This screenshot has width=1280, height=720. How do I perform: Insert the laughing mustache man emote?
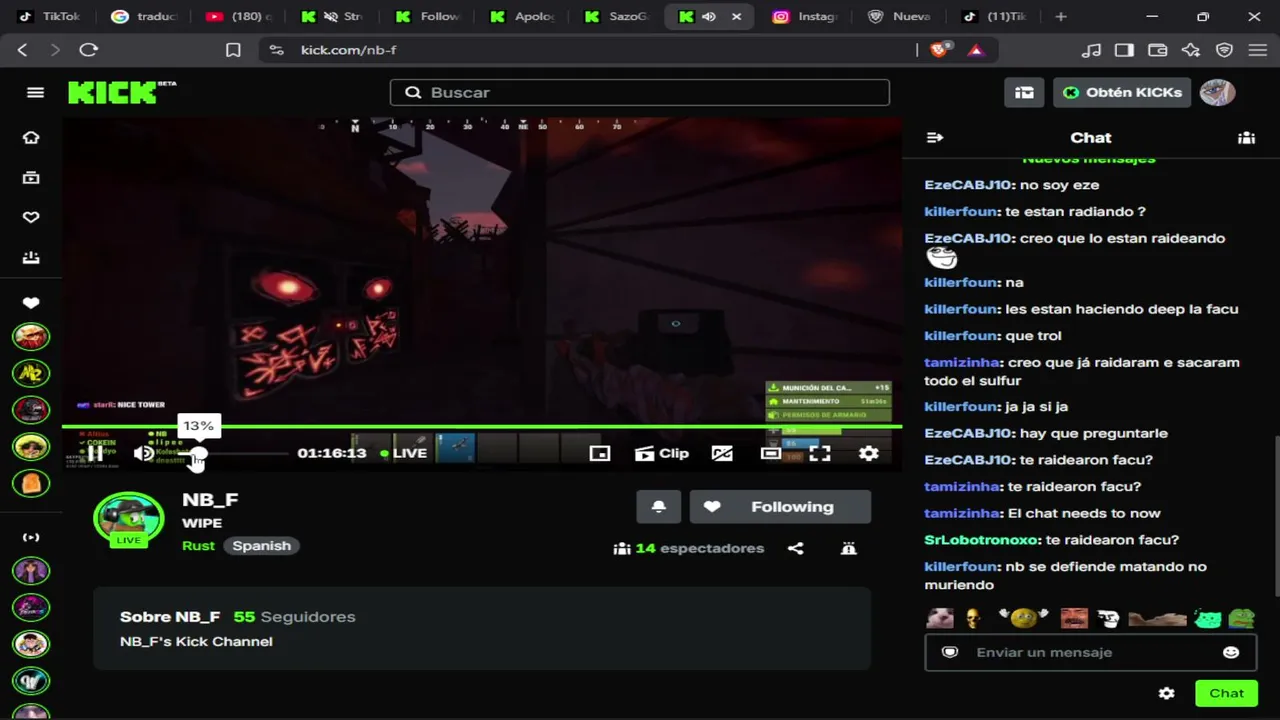[1074, 618]
